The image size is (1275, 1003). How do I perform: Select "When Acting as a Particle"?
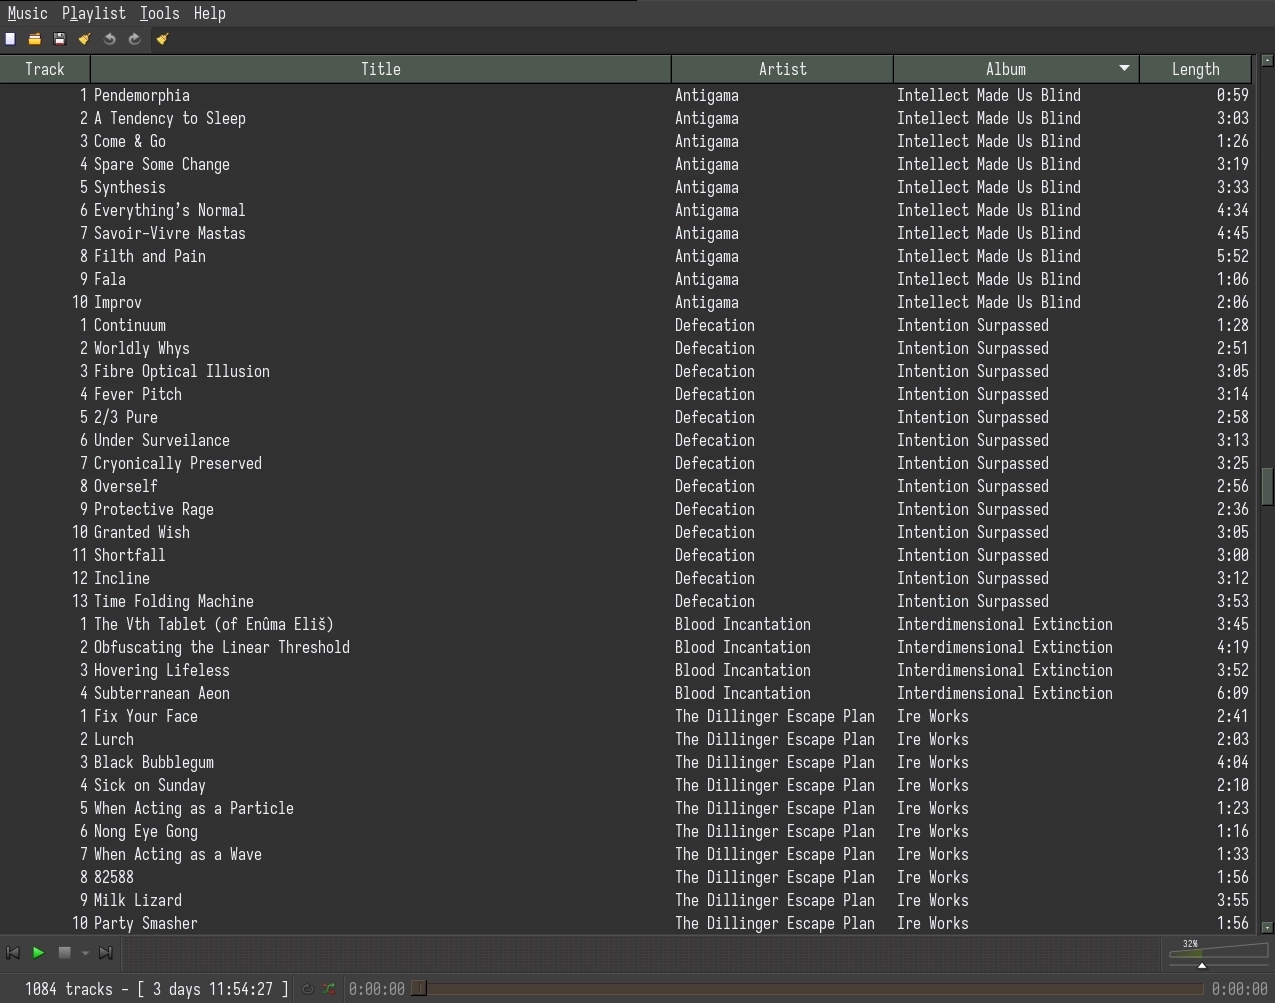[626, 808]
